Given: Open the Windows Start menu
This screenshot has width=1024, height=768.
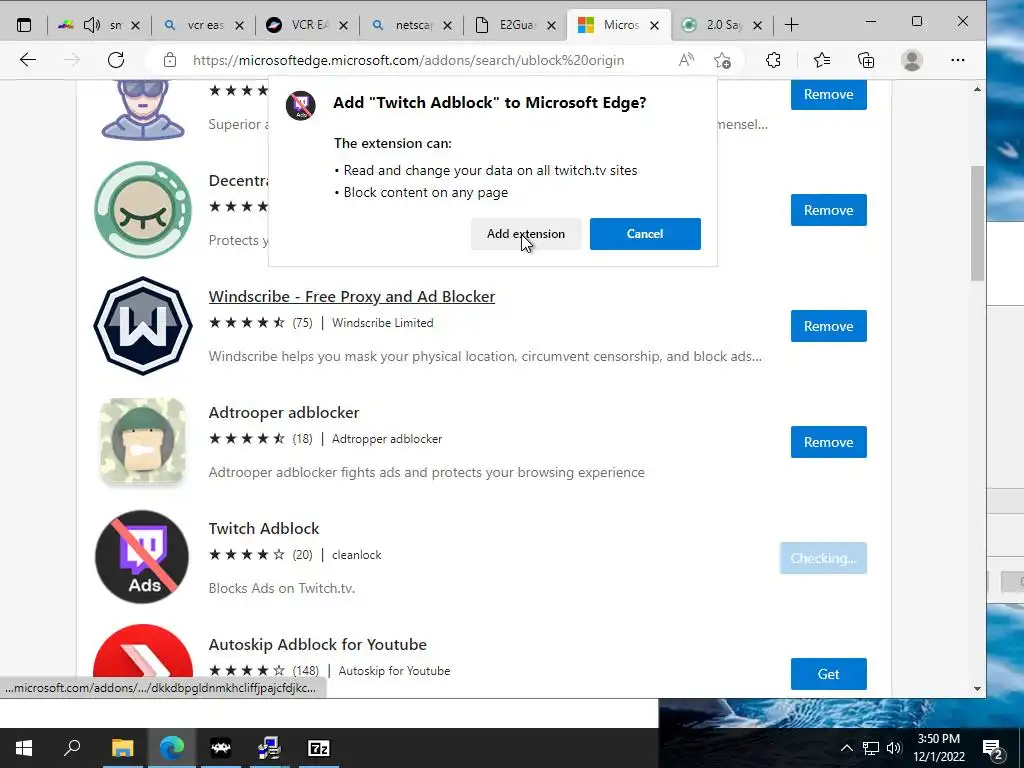Looking at the screenshot, I should coord(24,748).
